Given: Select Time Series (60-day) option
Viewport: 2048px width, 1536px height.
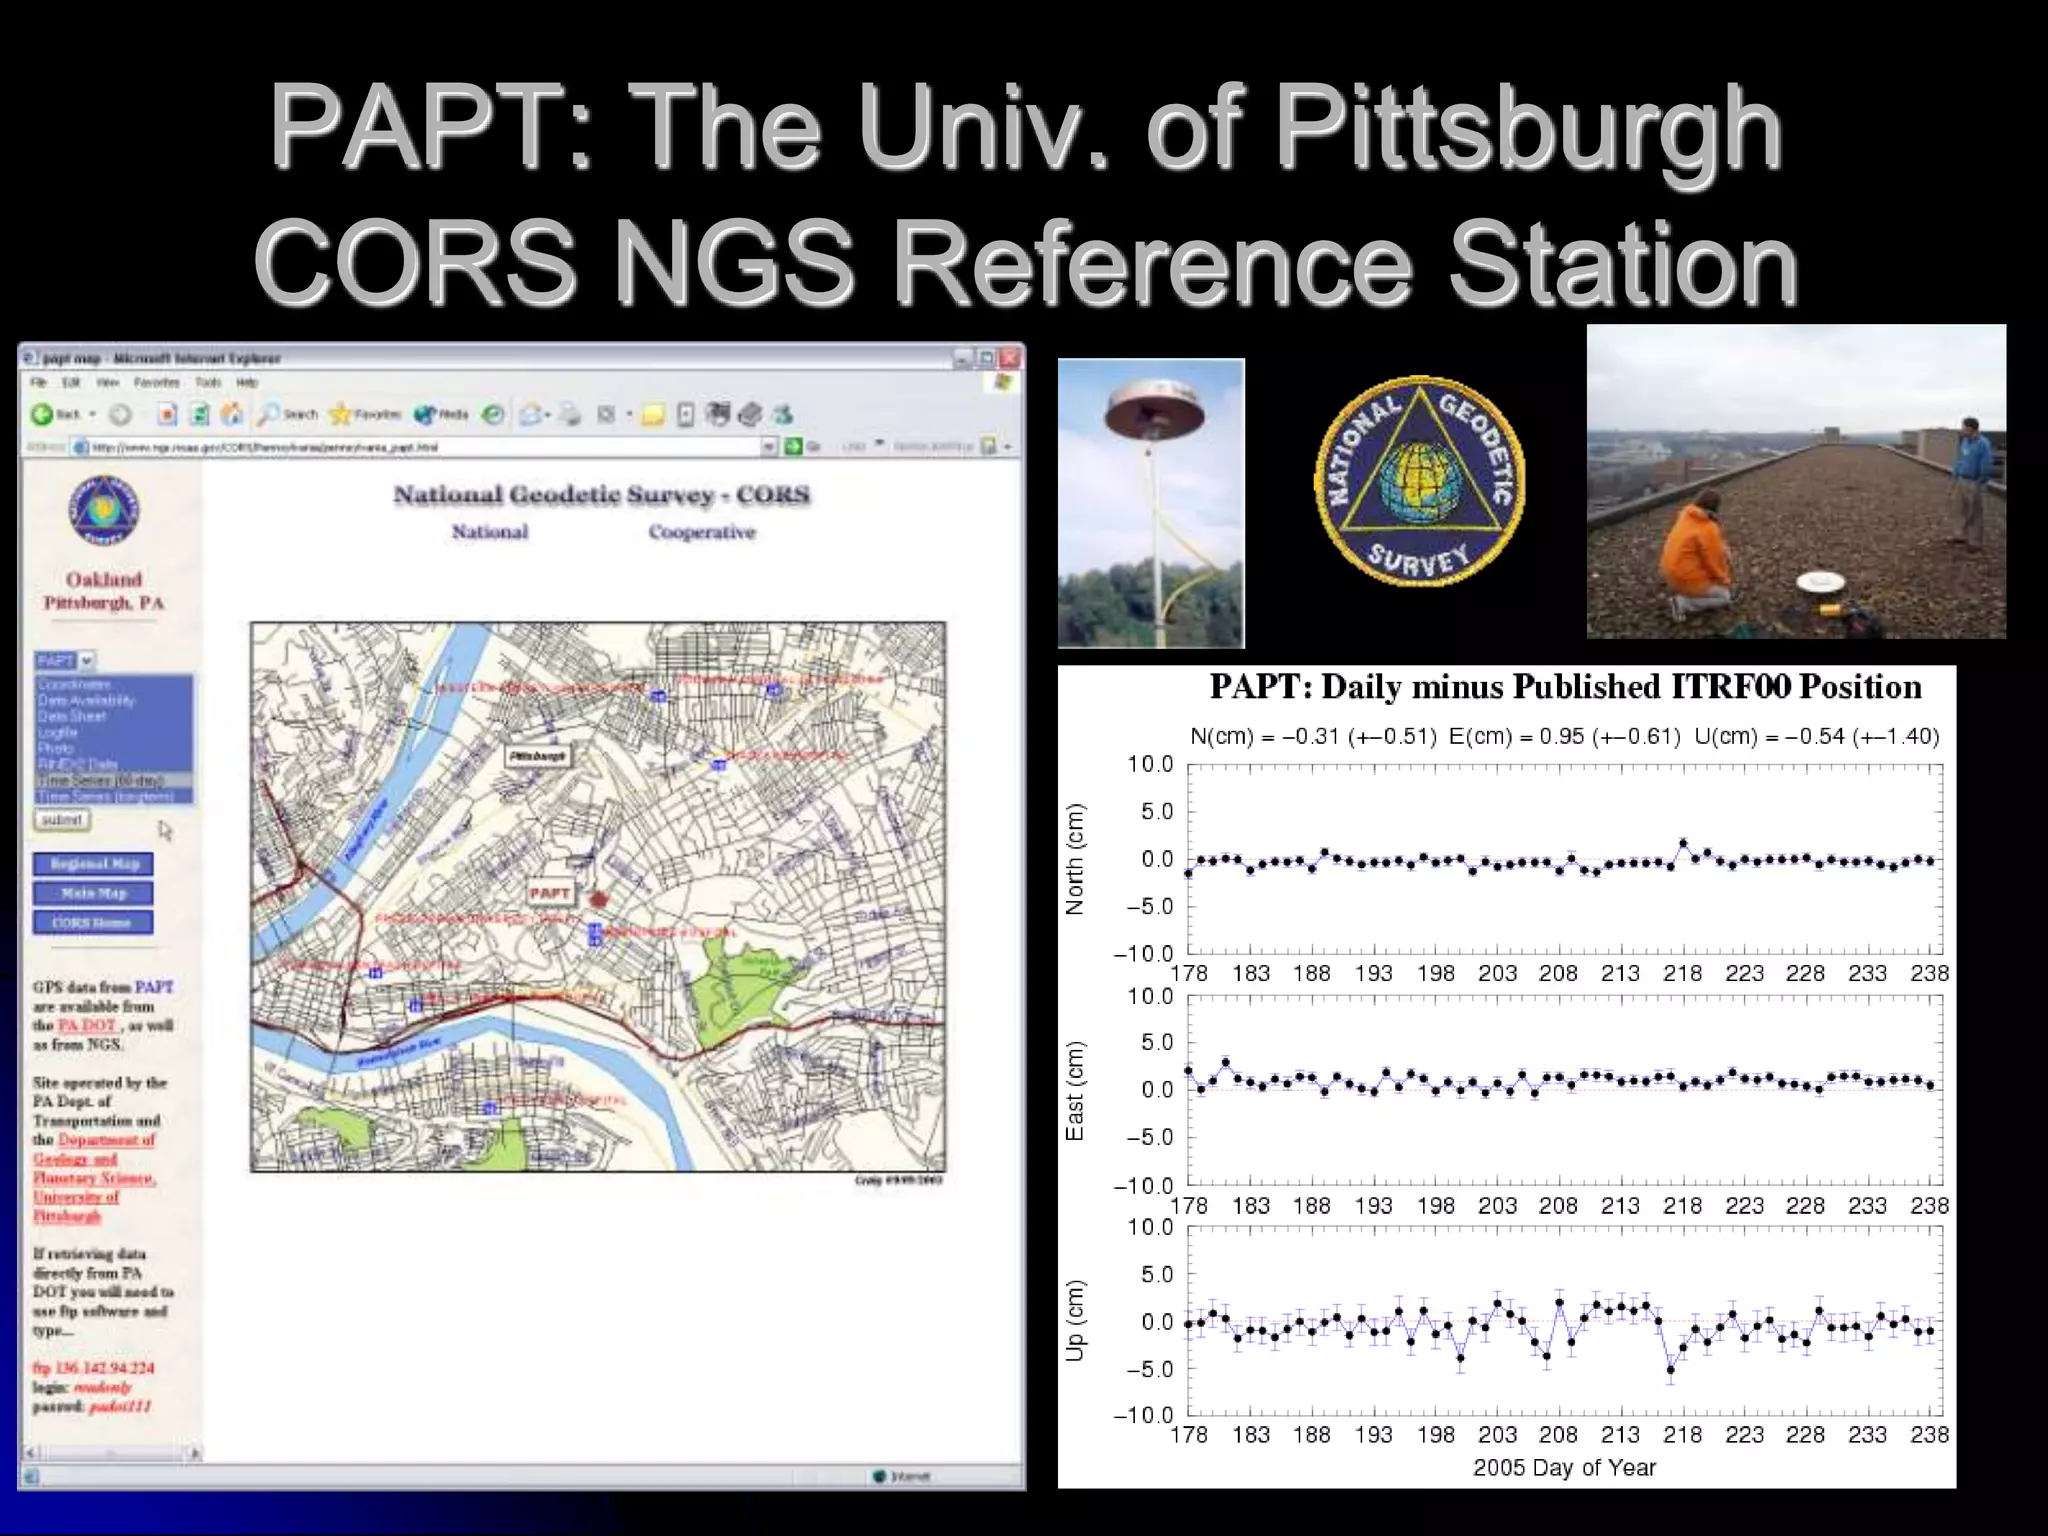Looking at the screenshot, I should (114, 780).
